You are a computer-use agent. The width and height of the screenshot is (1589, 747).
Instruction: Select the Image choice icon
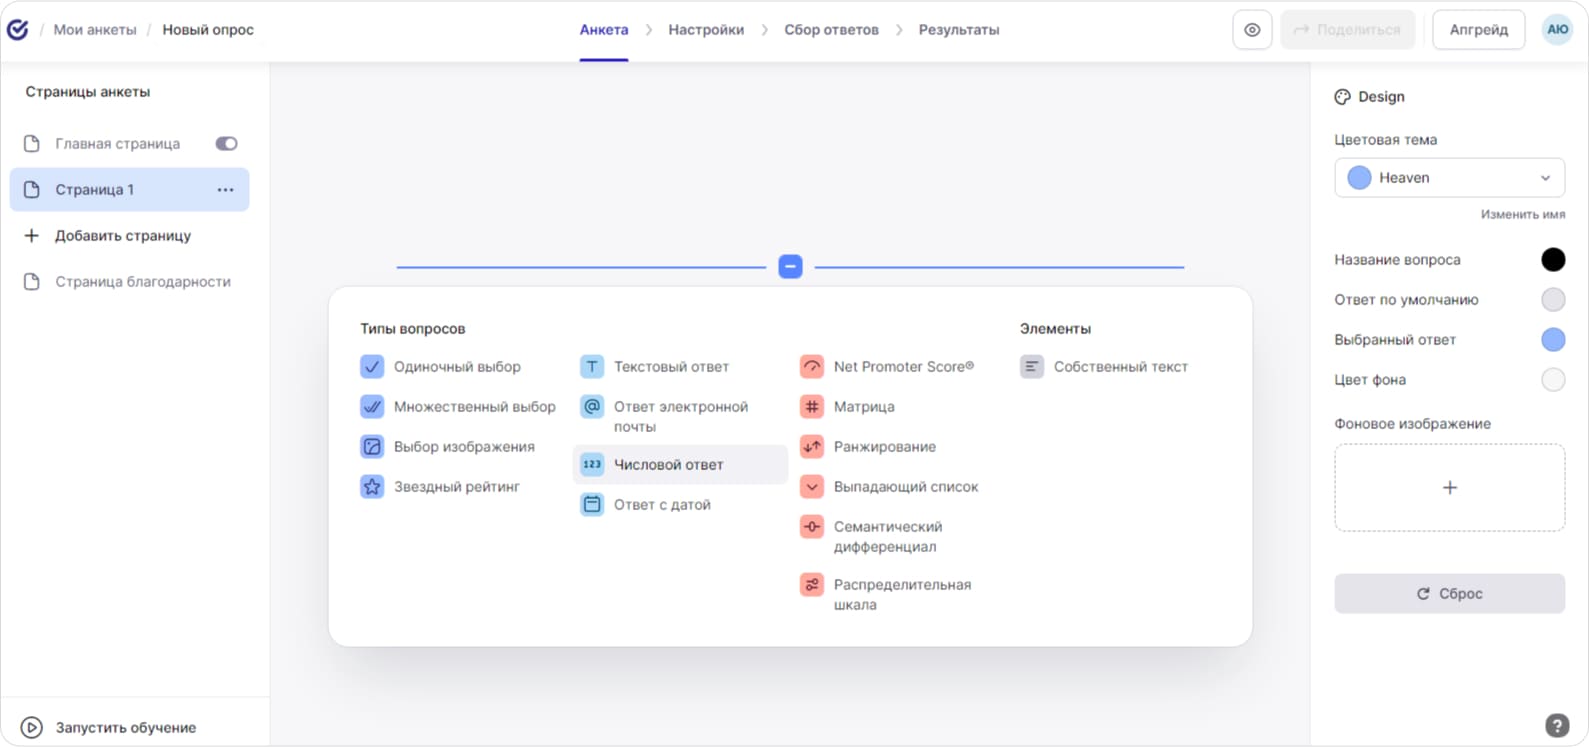[x=372, y=447]
